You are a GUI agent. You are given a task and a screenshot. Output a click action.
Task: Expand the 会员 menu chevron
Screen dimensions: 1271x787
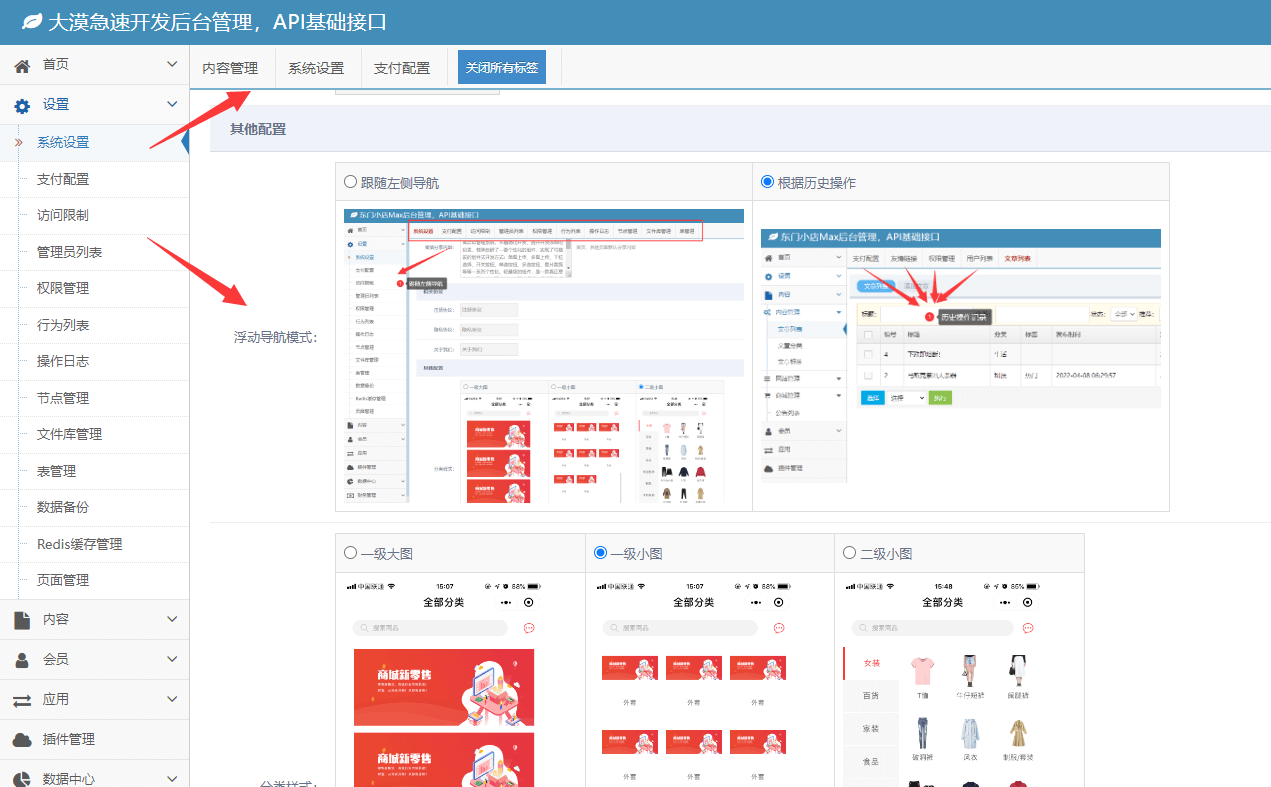coord(172,660)
